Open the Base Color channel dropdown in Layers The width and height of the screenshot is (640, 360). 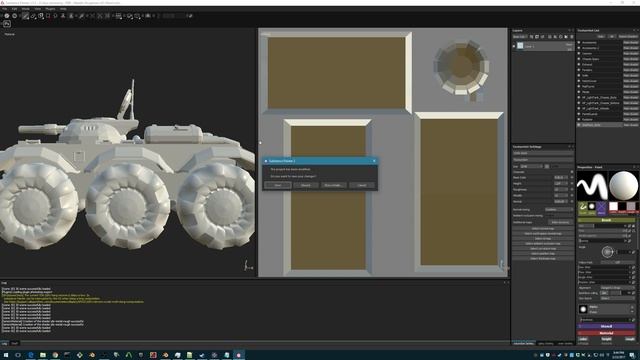tap(520, 37)
